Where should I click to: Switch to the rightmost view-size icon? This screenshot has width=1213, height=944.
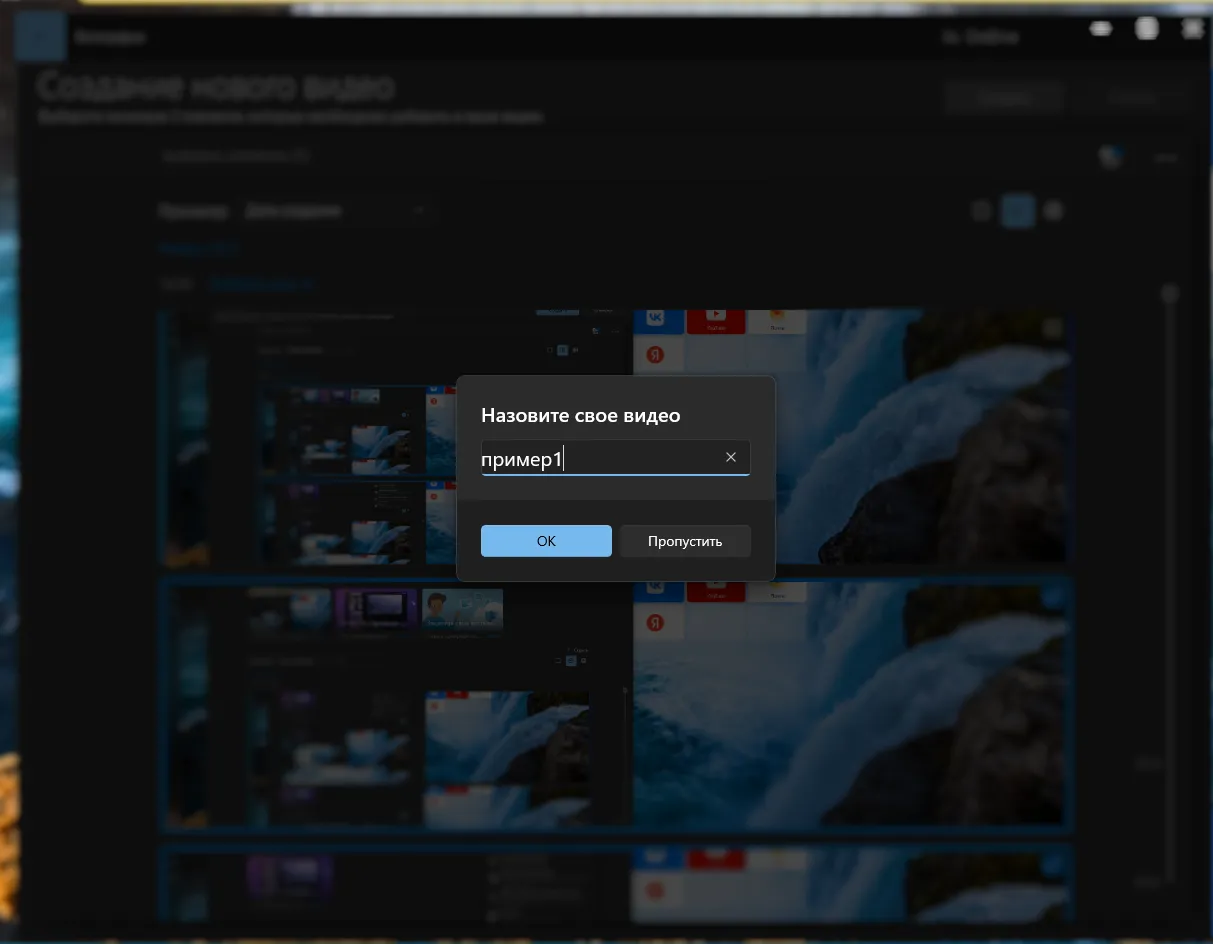(1053, 211)
